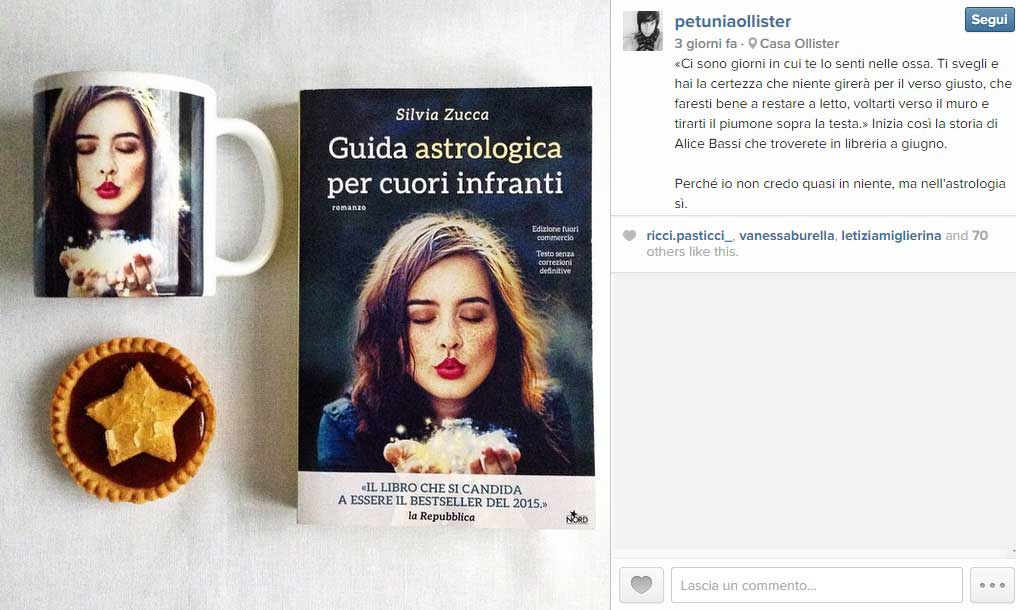This screenshot has width=1016, height=610.
Task: Open petuniaollister's profile picture
Action: (x=643, y=30)
